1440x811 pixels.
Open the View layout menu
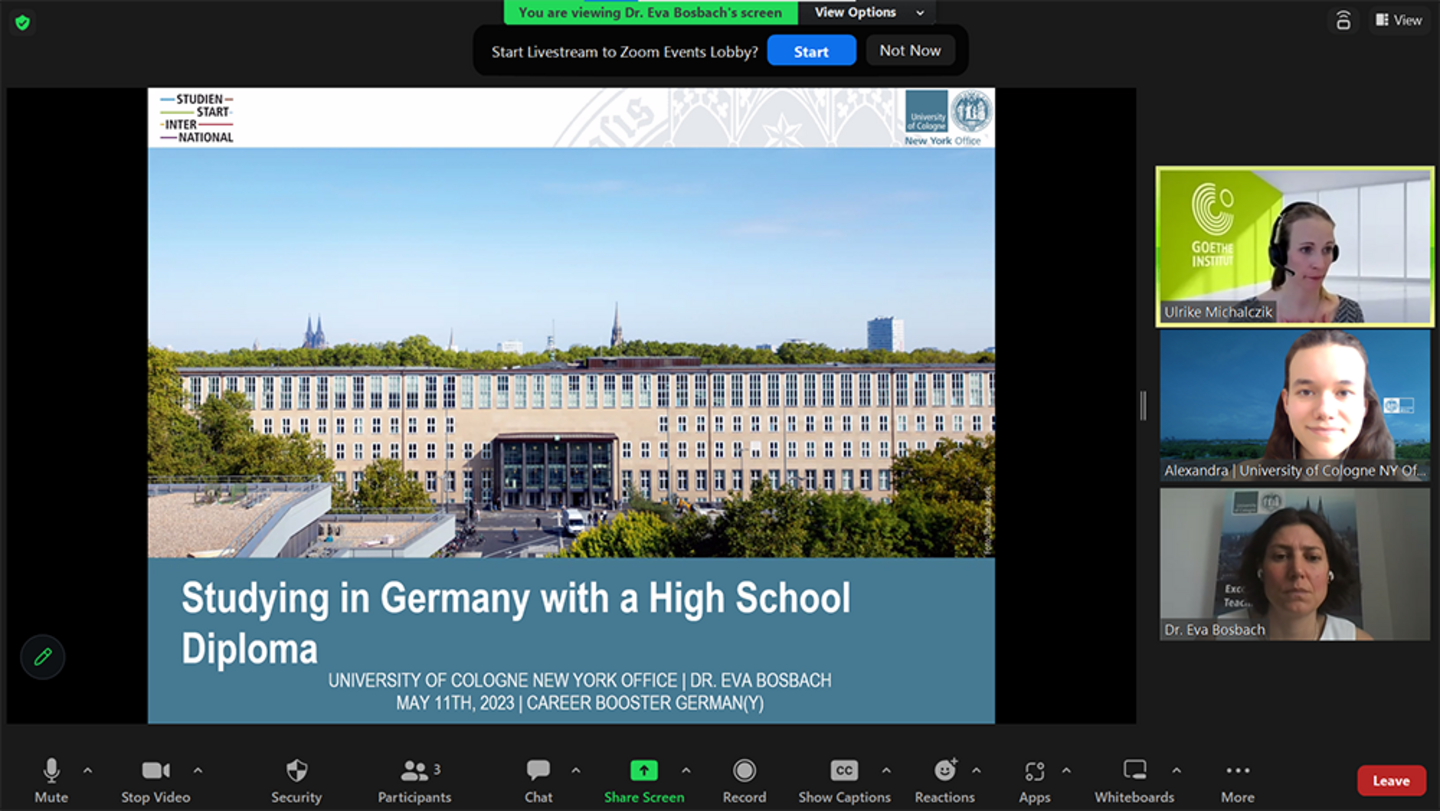tap(1399, 20)
